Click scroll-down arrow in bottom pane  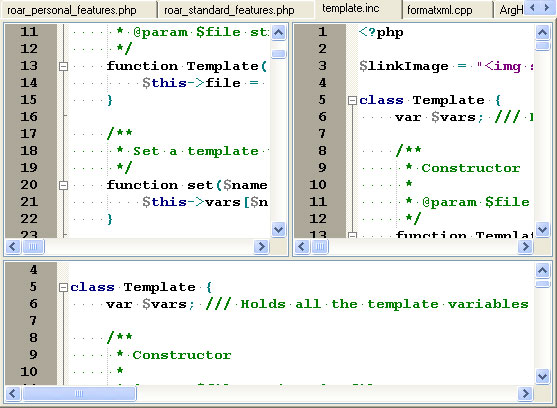[542, 376]
